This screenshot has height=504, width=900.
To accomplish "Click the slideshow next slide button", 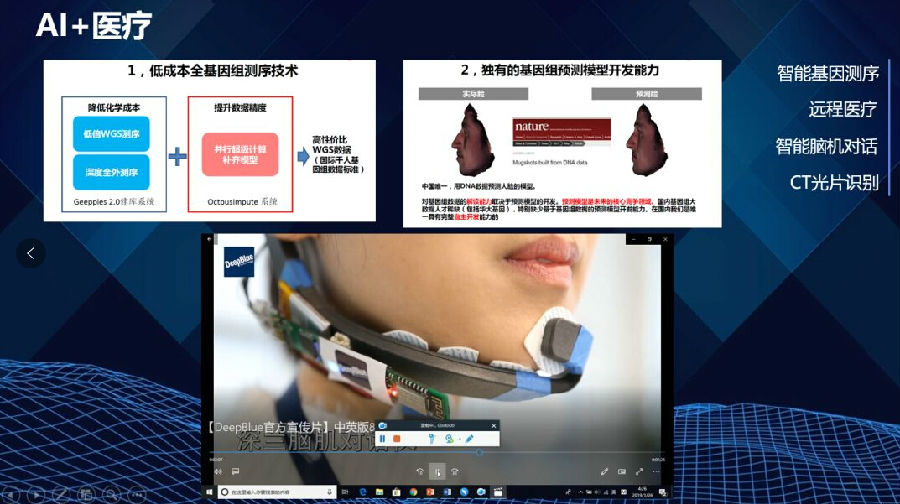I will pyautogui.click(x=36, y=494).
